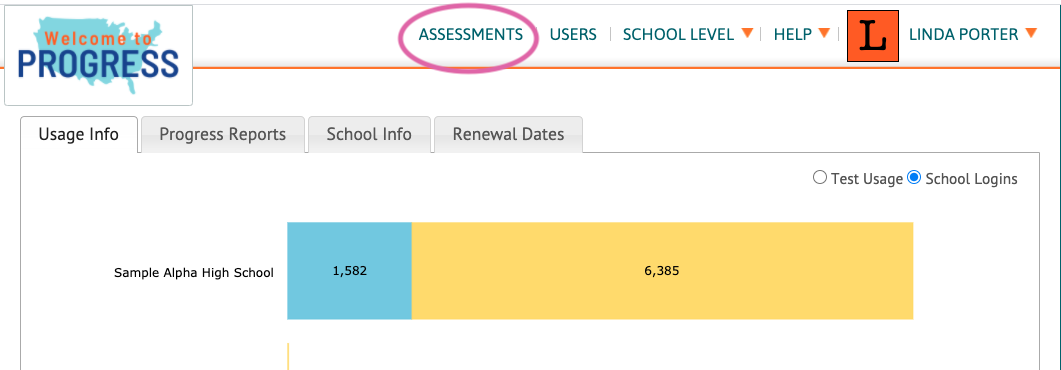The height and width of the screenshot is (370, 1061).
Task: Select the Test Usage radio button
Action: (819, 178)
